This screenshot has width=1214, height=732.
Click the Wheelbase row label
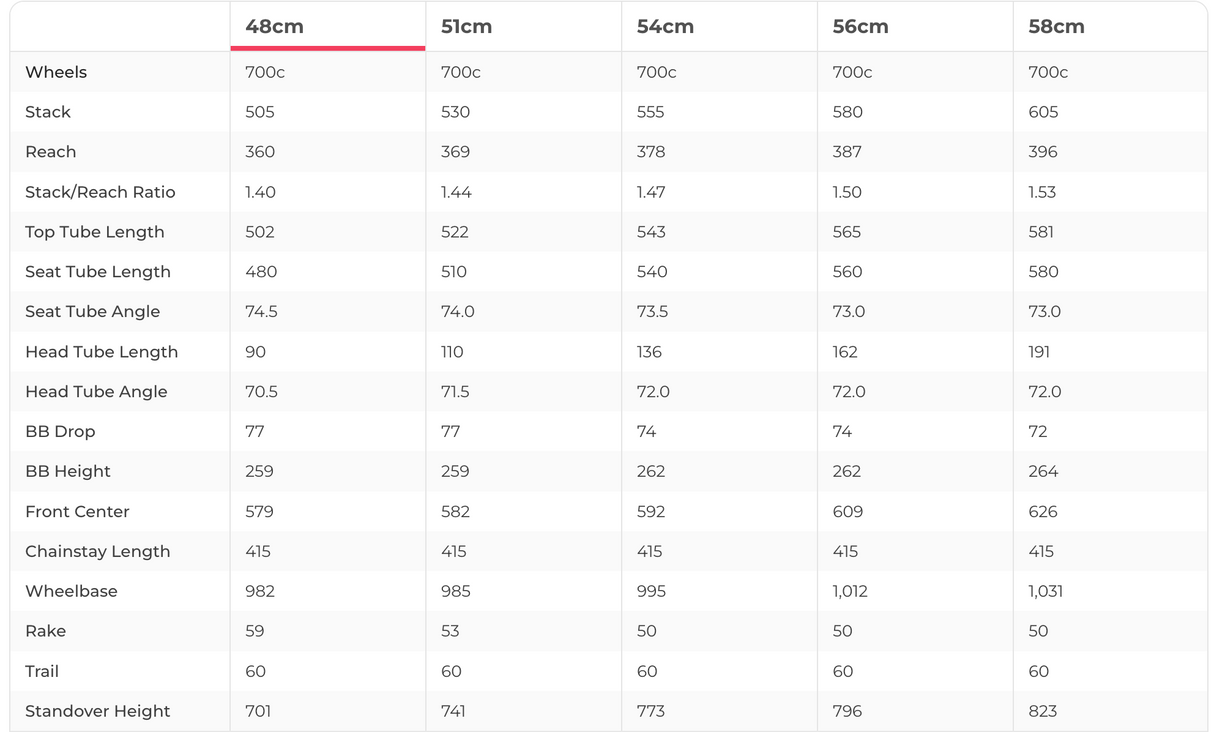(71, 592)
